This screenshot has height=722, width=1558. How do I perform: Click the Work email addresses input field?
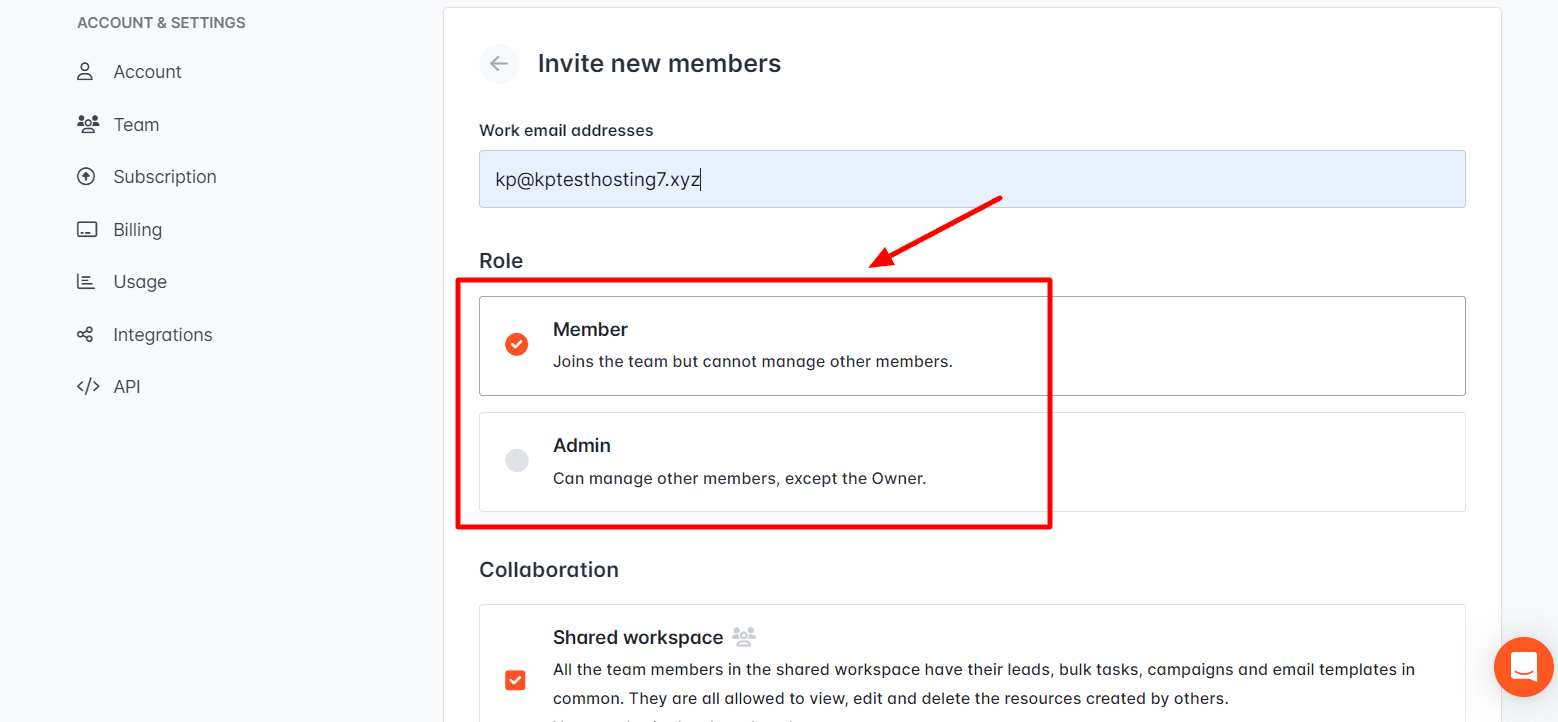[x=971, y=180]
